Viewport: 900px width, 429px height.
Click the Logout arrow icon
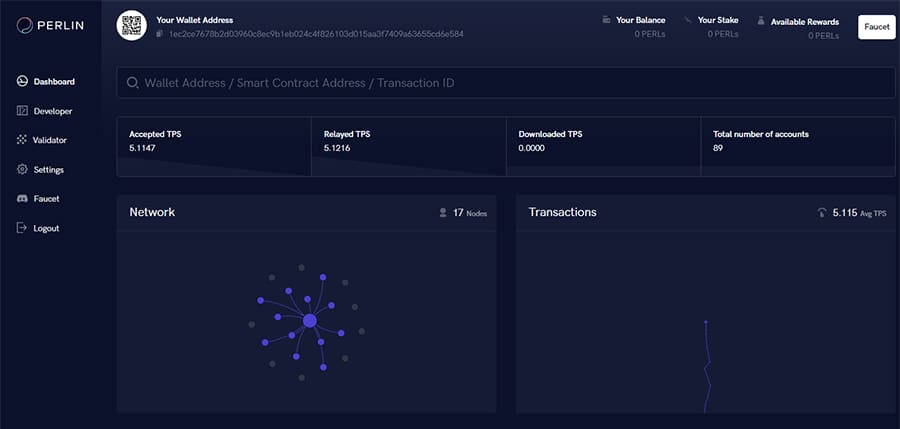pos(22,228)
